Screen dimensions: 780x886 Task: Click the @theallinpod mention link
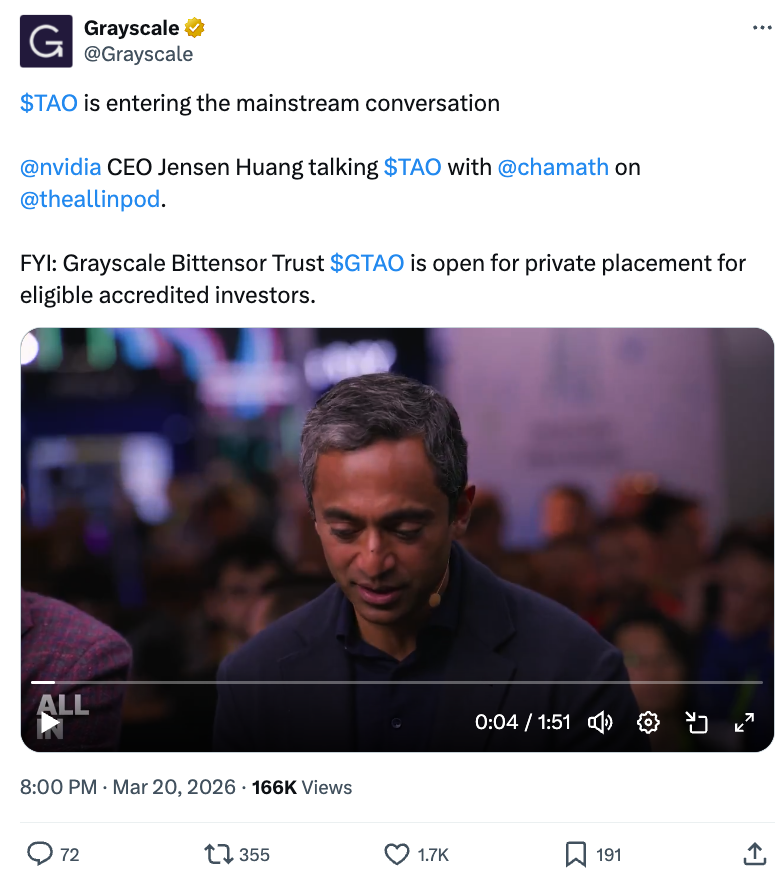pos(90,199)
